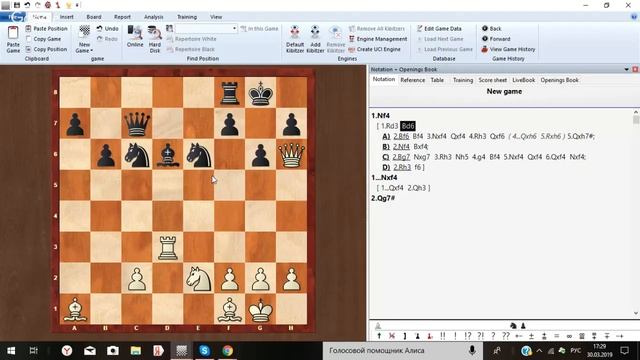Viewport: 640px width, 360px height.
Task: Click variation D) 2.Rh3
Action: click(x=402, y=167)
